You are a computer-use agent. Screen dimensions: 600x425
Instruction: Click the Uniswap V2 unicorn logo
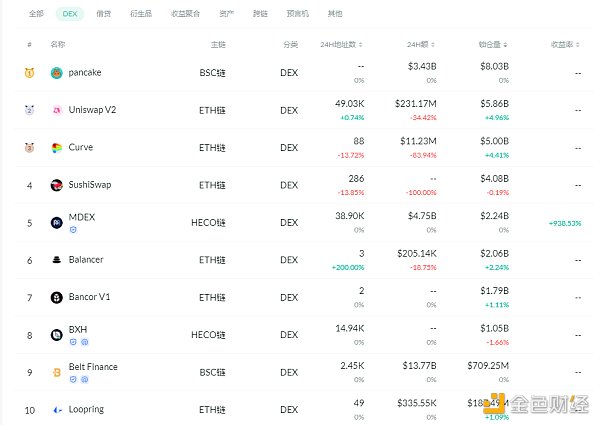point(57,110)
